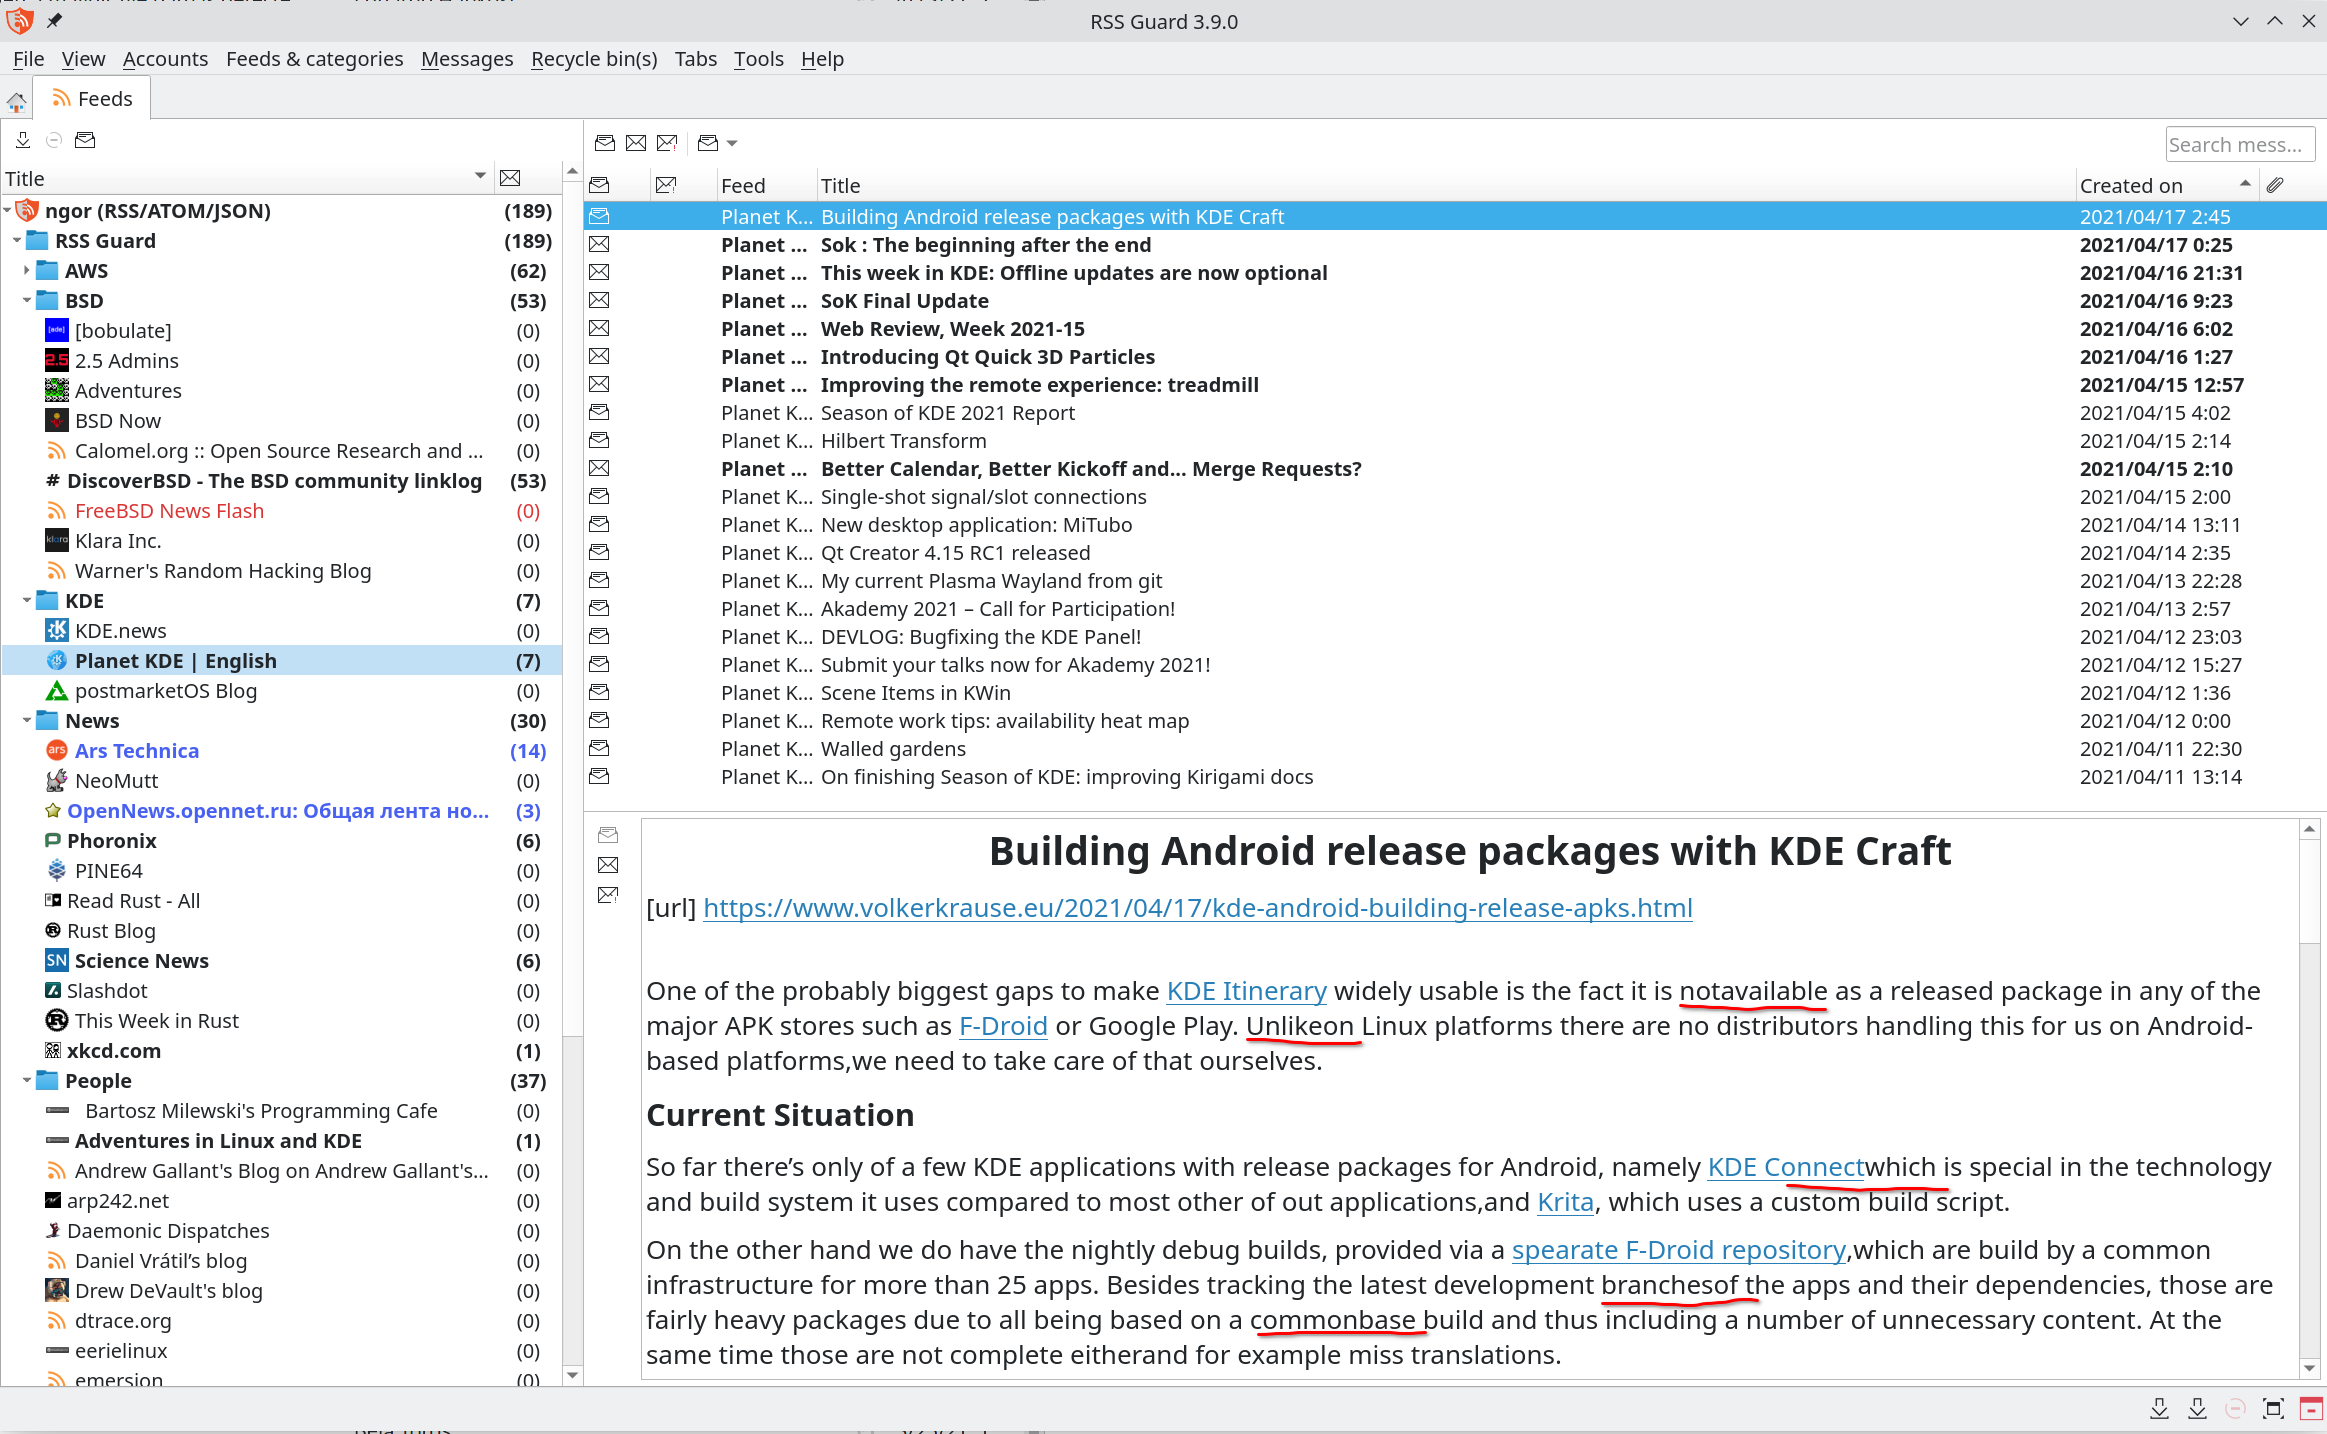Open the Accounts menu
This screenshot has width=2327, height=1434.
[x=165, y=59]
